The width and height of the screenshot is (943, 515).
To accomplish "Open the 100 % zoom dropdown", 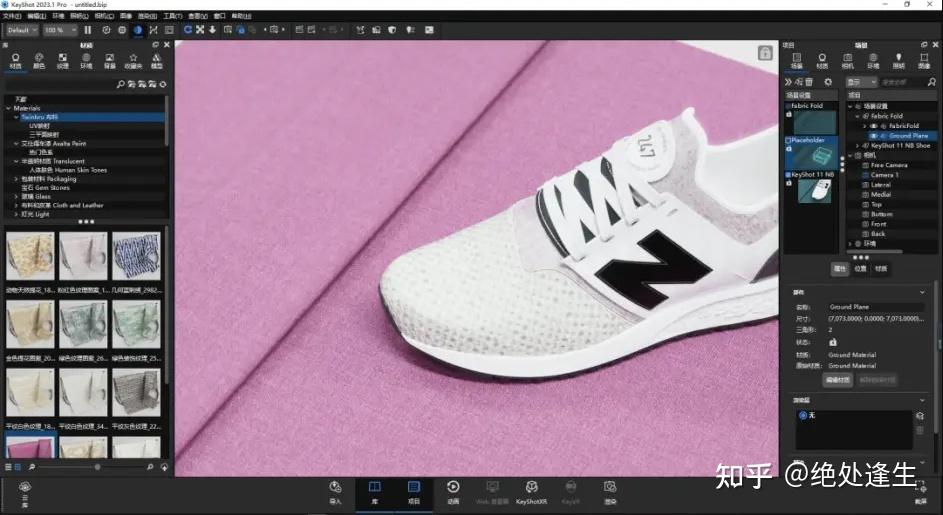I will [x=59, y=30].
